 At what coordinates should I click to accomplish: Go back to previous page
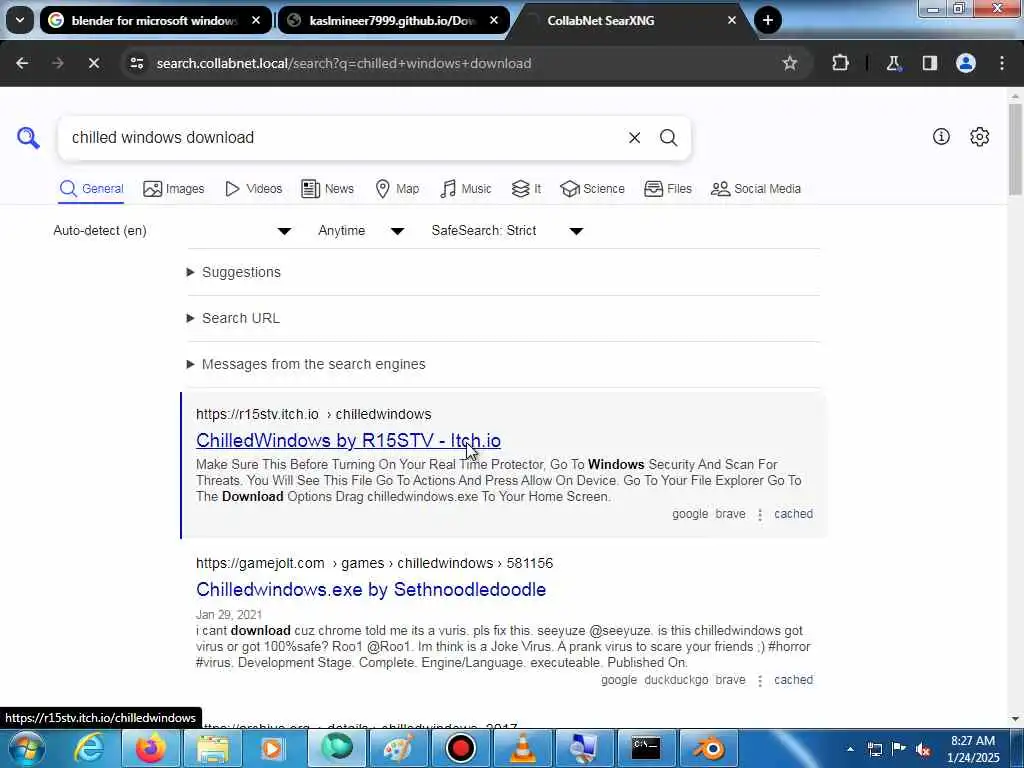(x=22, y=63)
